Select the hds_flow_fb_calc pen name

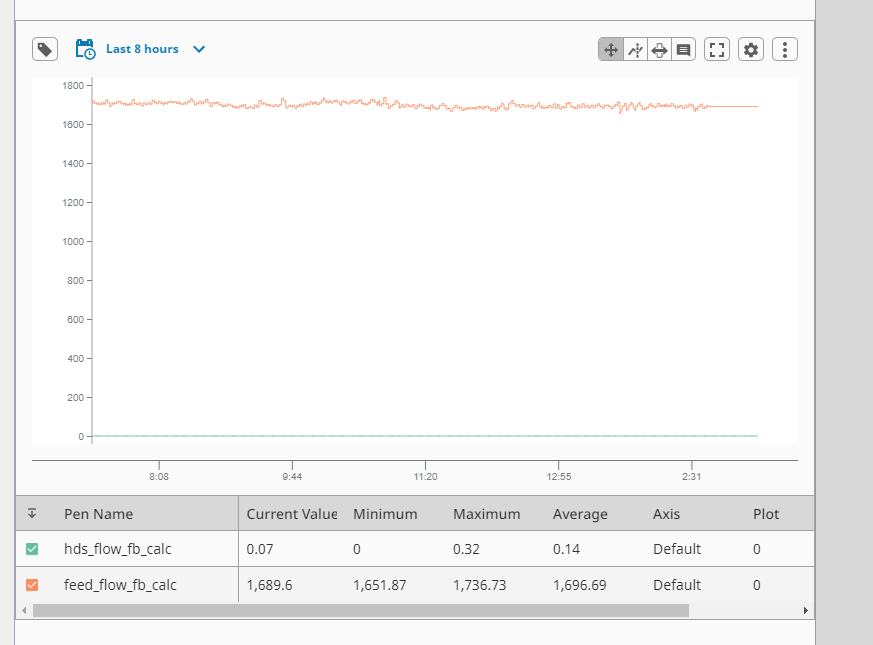[x=118, y=549]
